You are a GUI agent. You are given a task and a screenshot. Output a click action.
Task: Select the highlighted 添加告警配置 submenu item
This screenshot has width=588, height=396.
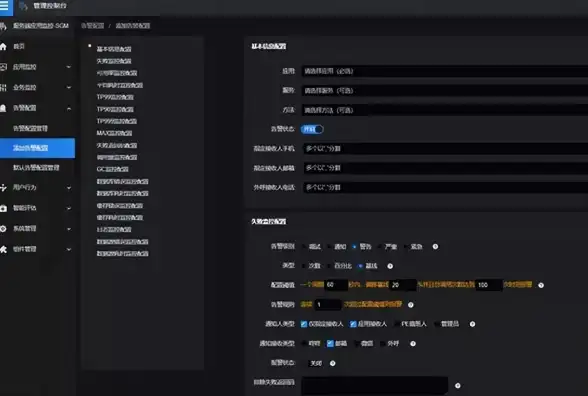[x=38, y=148]
